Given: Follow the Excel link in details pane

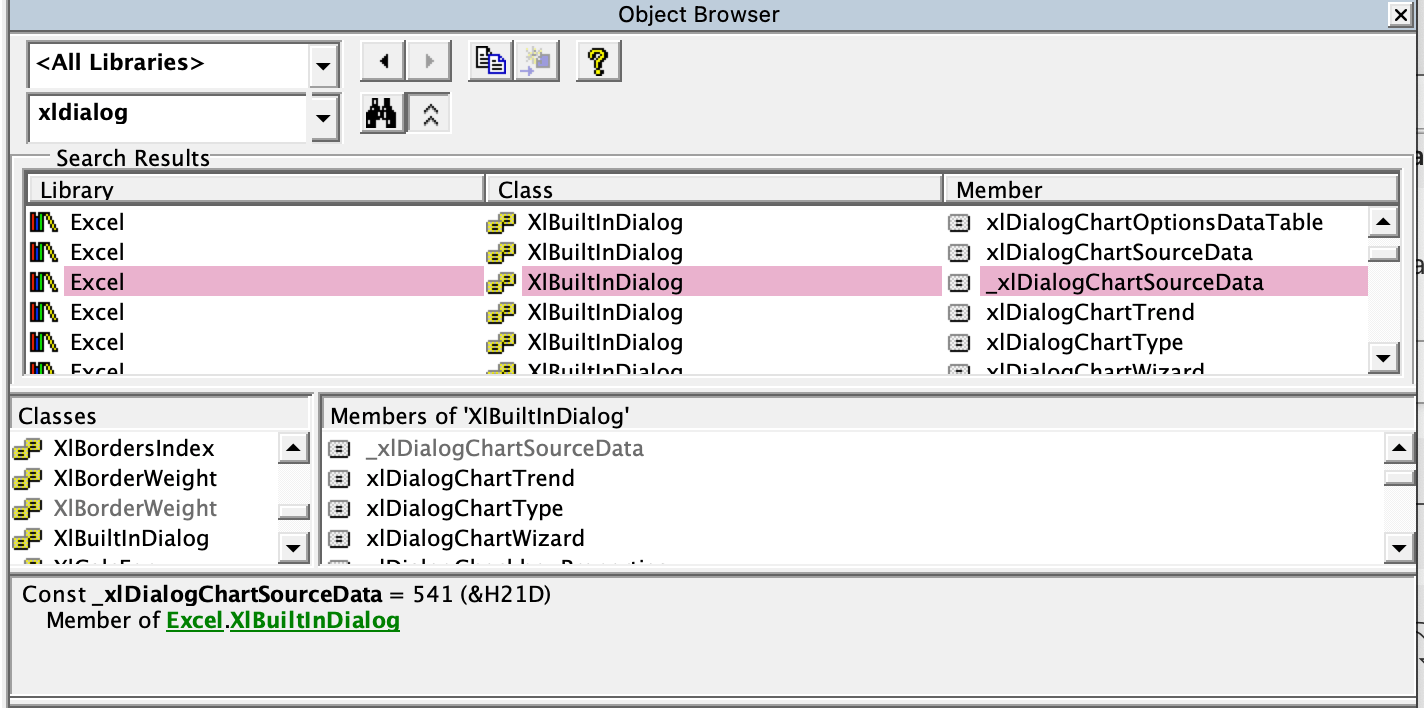Looking at the screenshot, I should click(x=195, y=620).
